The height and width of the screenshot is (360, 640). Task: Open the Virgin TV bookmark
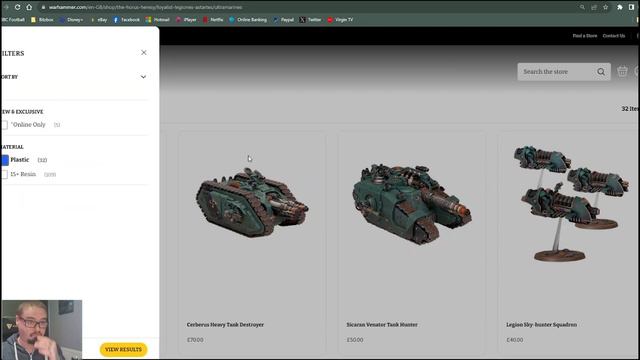pyautogui.click(x=340, y=20)
